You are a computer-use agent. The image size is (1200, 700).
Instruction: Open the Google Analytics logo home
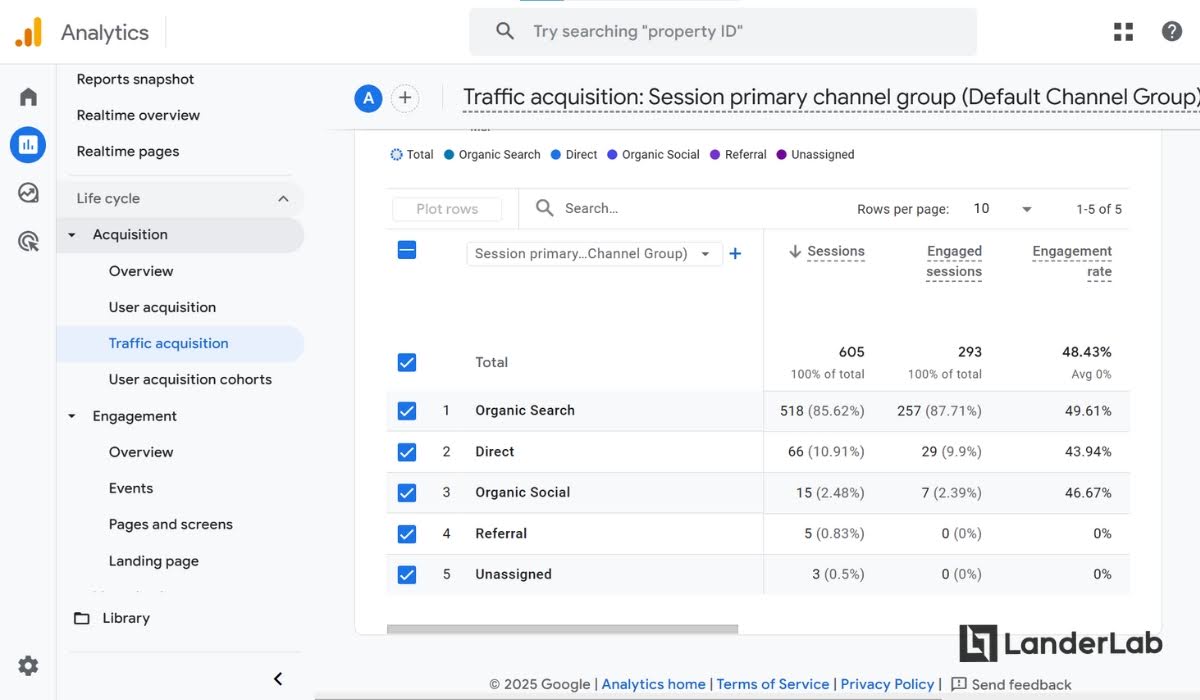coord(29,32)
